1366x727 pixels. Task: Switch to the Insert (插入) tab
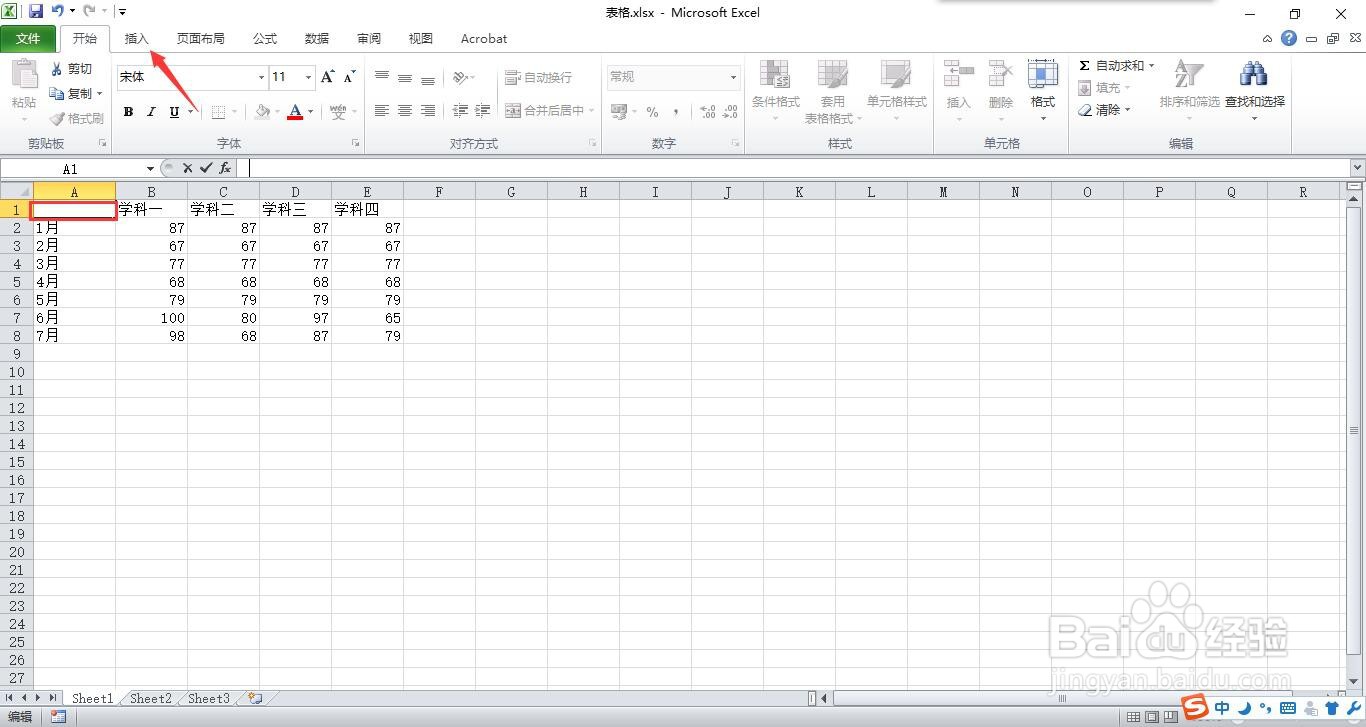pyautogui.click(x=137, y=39)
